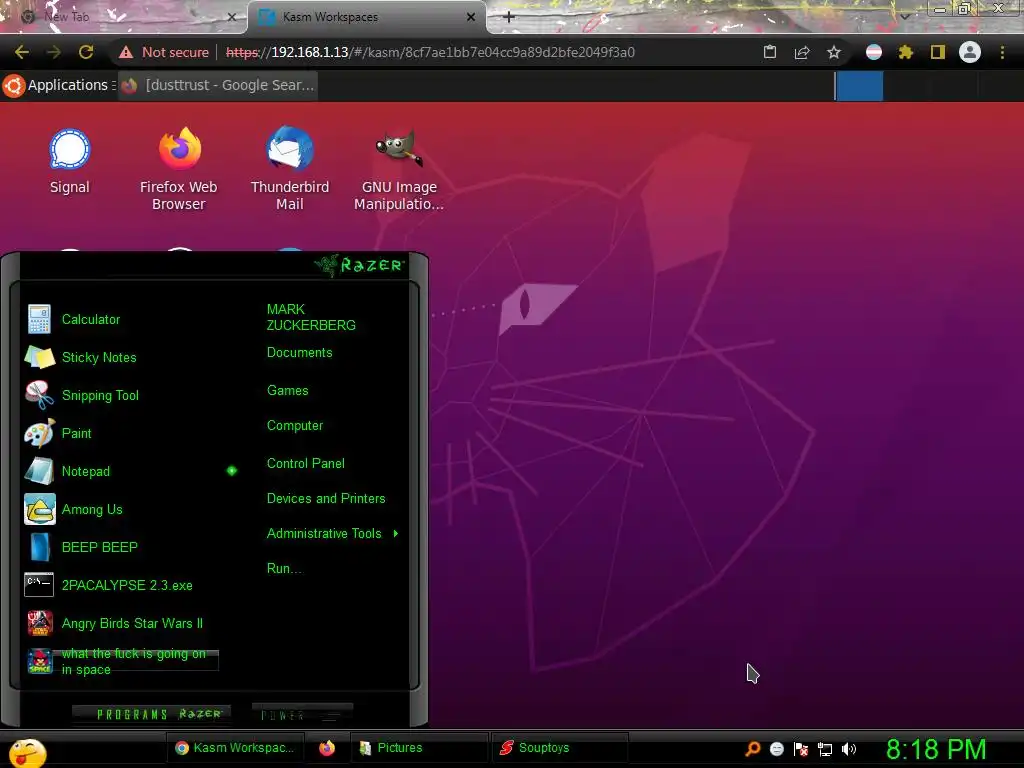This screenshot has height=768, width=1024.
Task: Expand Notepad jump list green marker
Action: (232, 471)
